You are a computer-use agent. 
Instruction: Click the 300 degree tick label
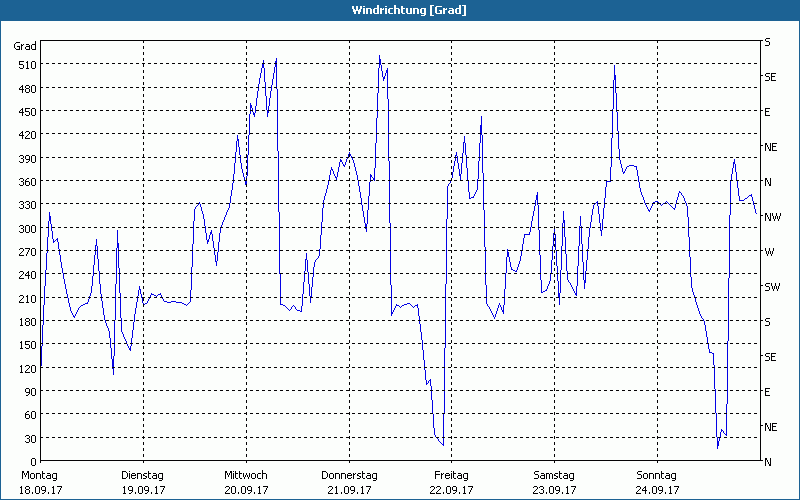pyautogui.click(x=28, y=229)
